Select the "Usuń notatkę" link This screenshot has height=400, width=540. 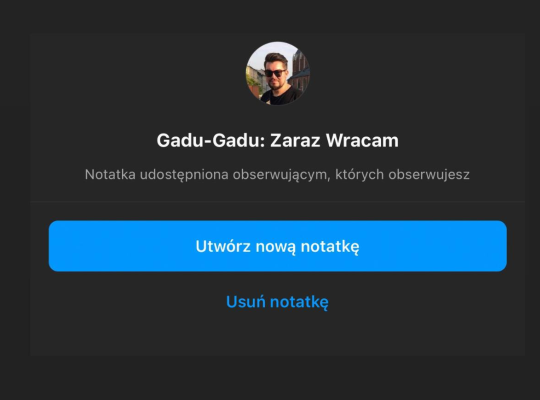(277, 302)
